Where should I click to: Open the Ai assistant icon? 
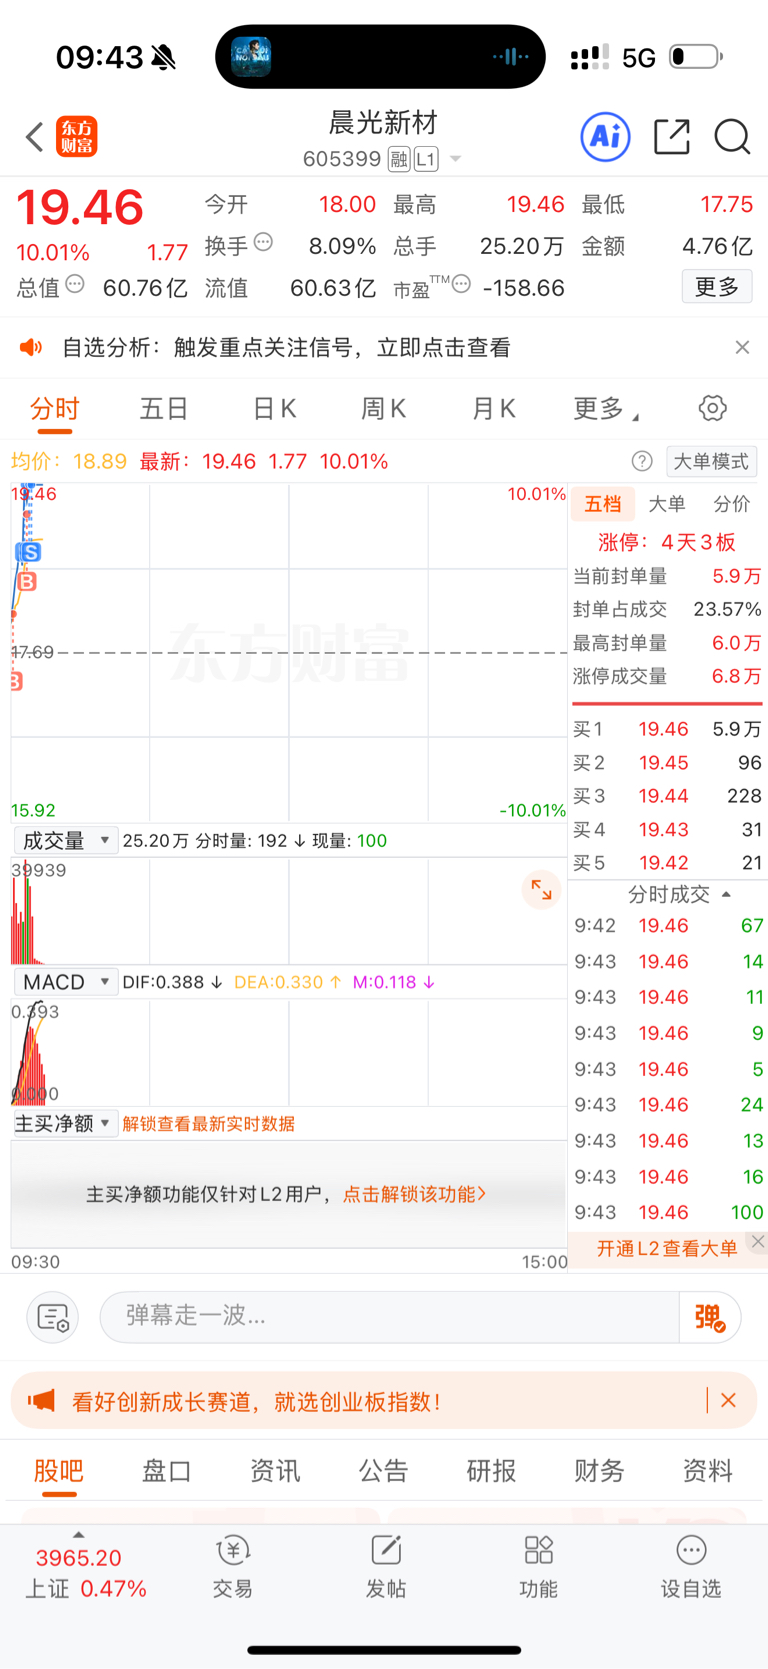(x=606, y=137)
